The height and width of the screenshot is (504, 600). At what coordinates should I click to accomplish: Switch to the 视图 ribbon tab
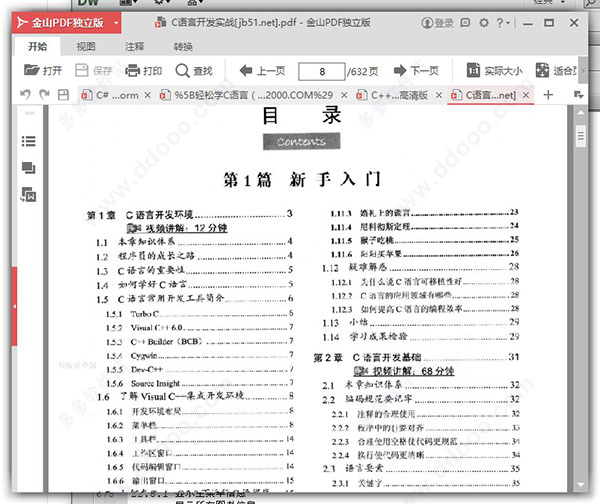pos(86,47)
